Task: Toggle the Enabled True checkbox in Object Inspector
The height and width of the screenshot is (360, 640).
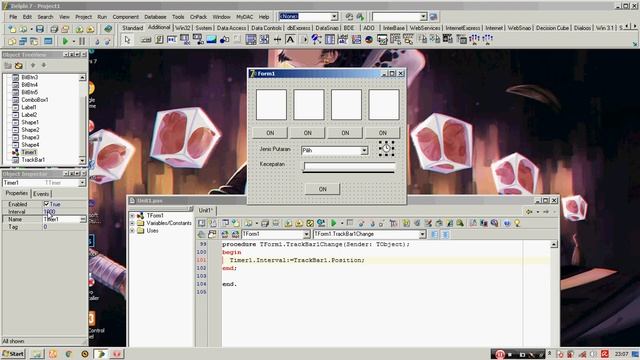Action: pos(46,204)
